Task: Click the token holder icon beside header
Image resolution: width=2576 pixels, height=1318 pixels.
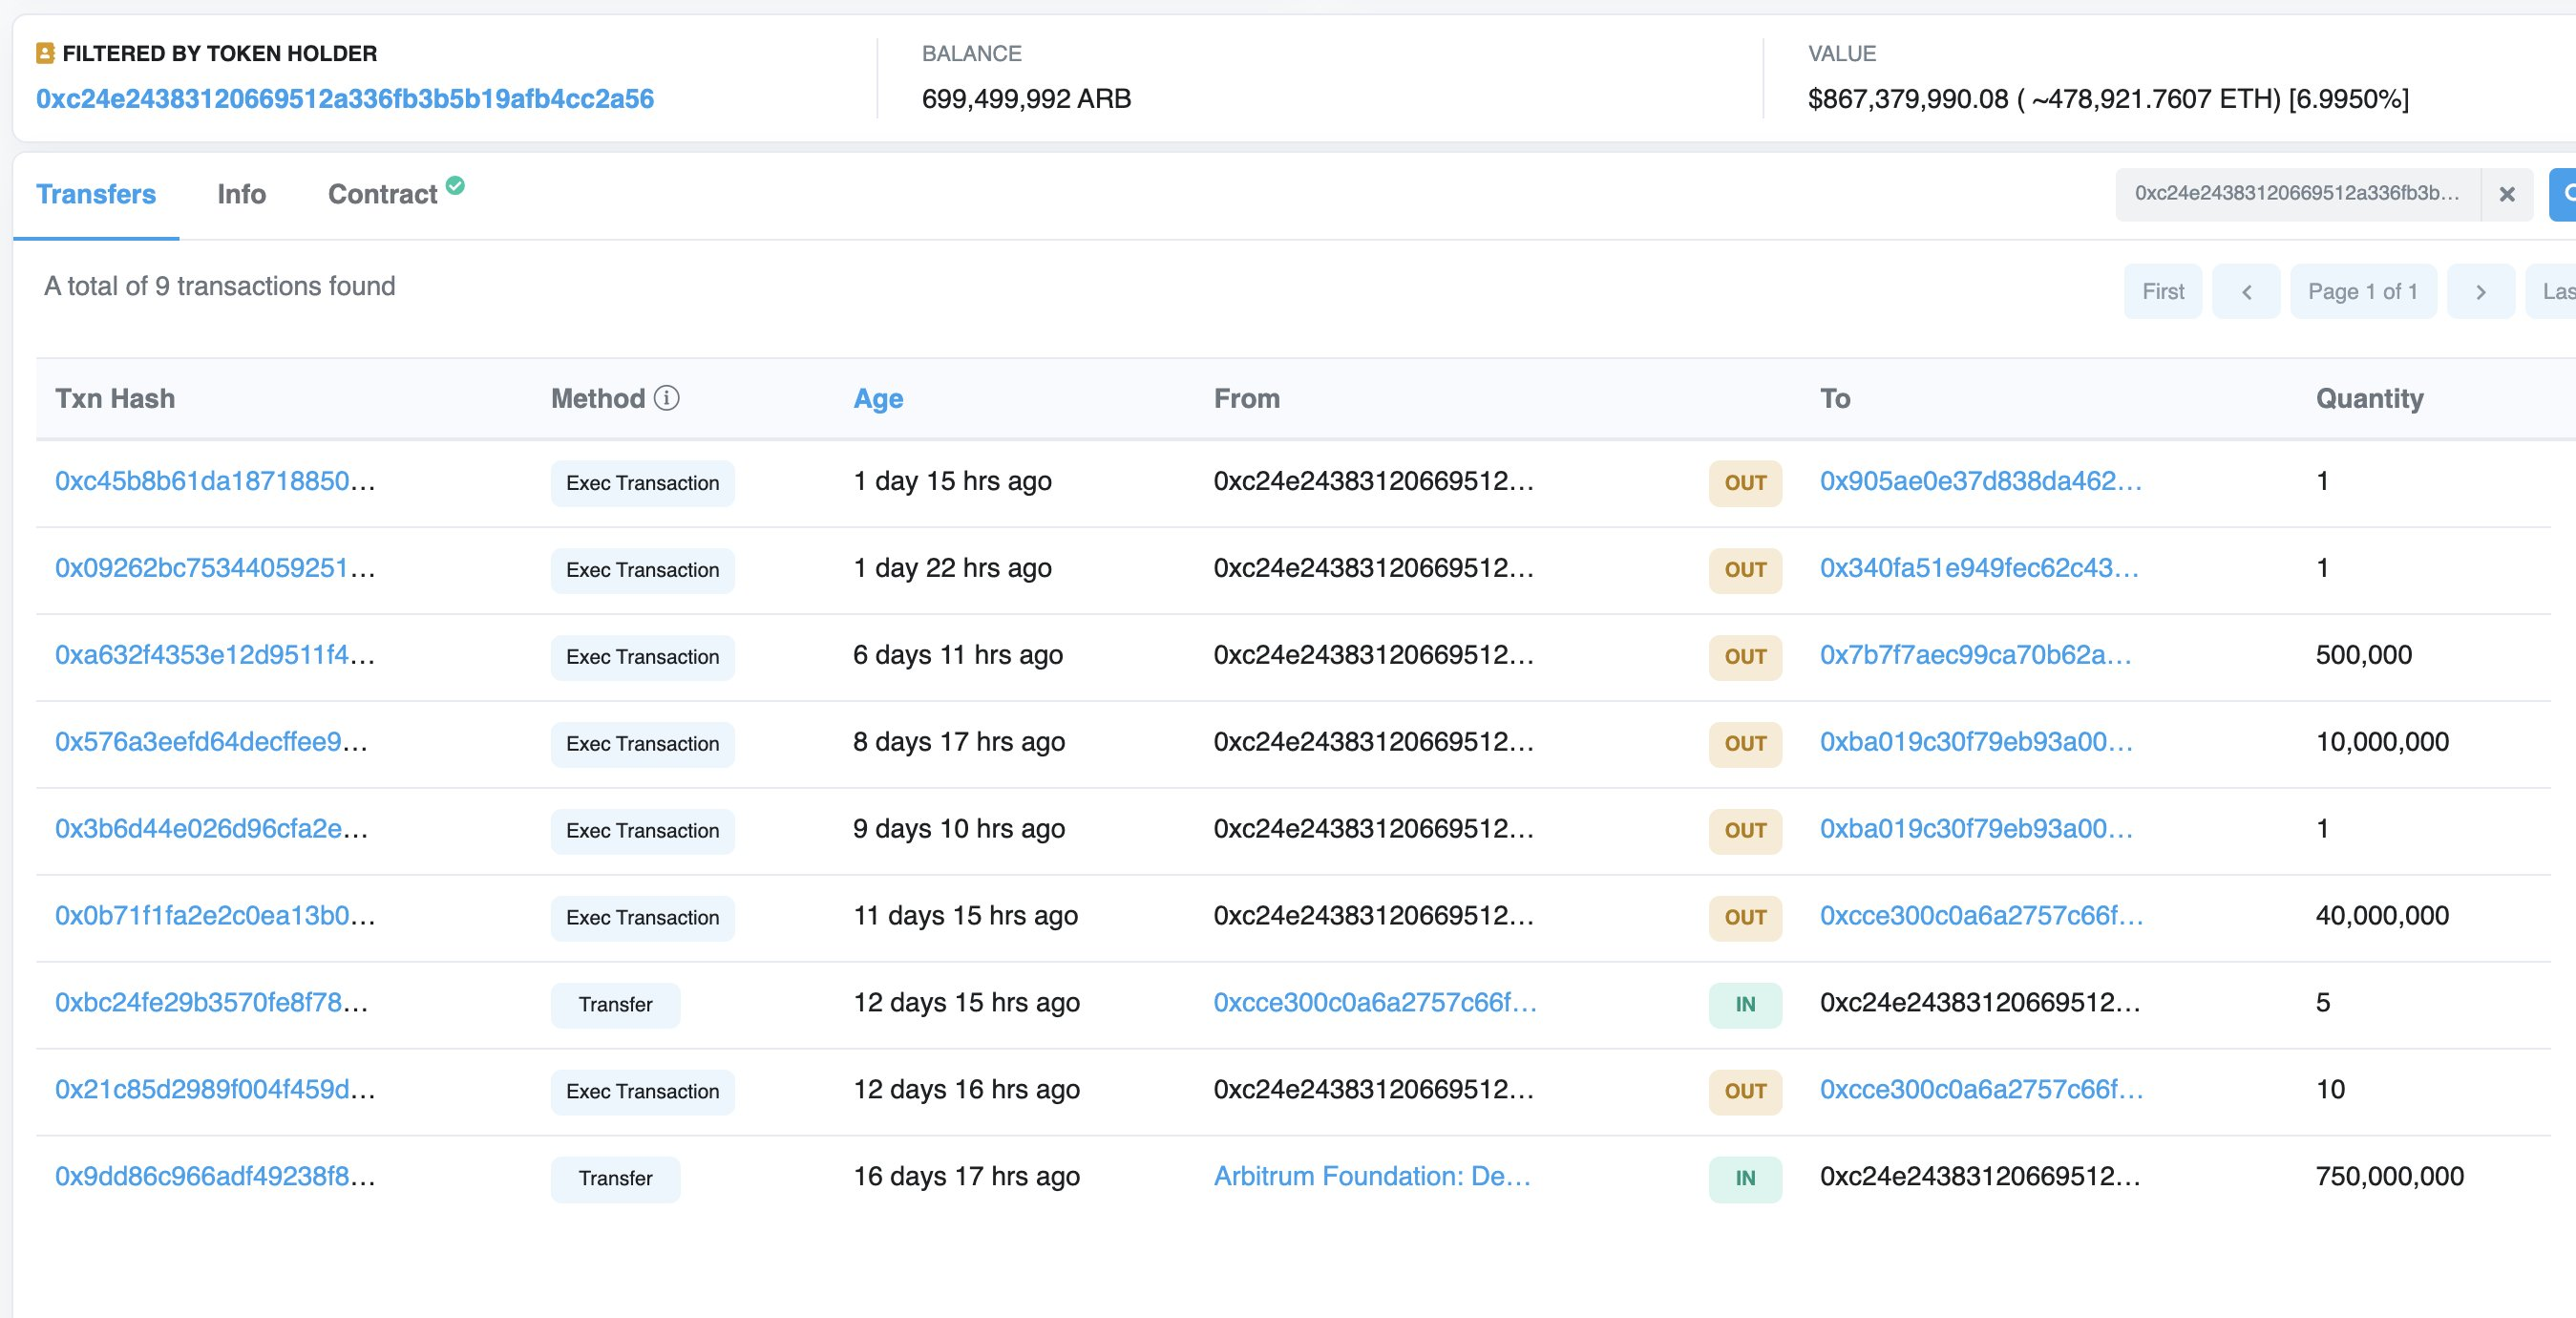Action: (x=45, y=53)
